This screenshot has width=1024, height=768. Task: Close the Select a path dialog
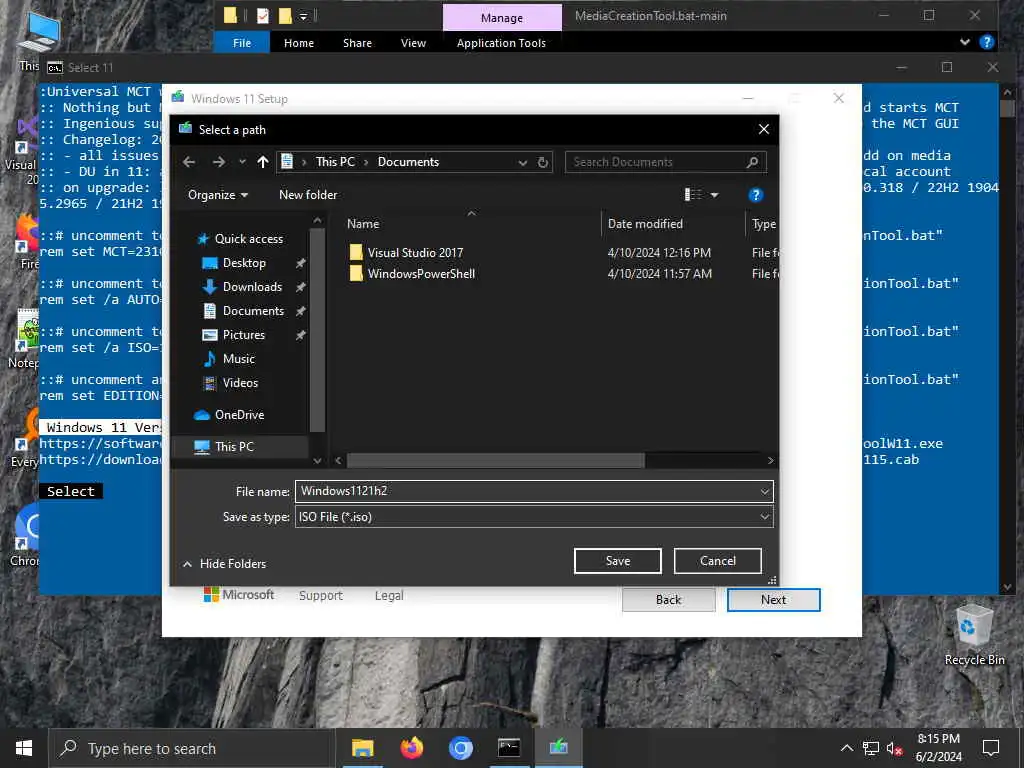pyautogui.click(x=763, y=129)
